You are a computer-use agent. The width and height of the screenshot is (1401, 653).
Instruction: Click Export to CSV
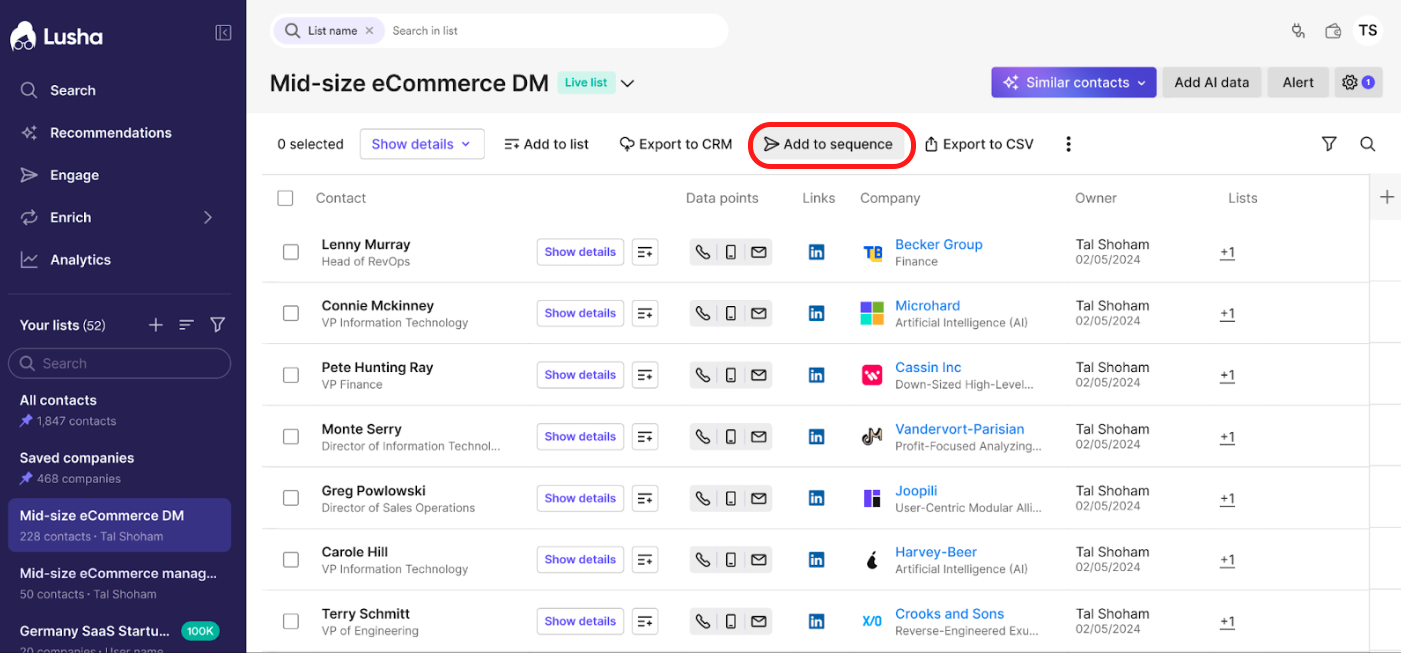coord(979,144)
